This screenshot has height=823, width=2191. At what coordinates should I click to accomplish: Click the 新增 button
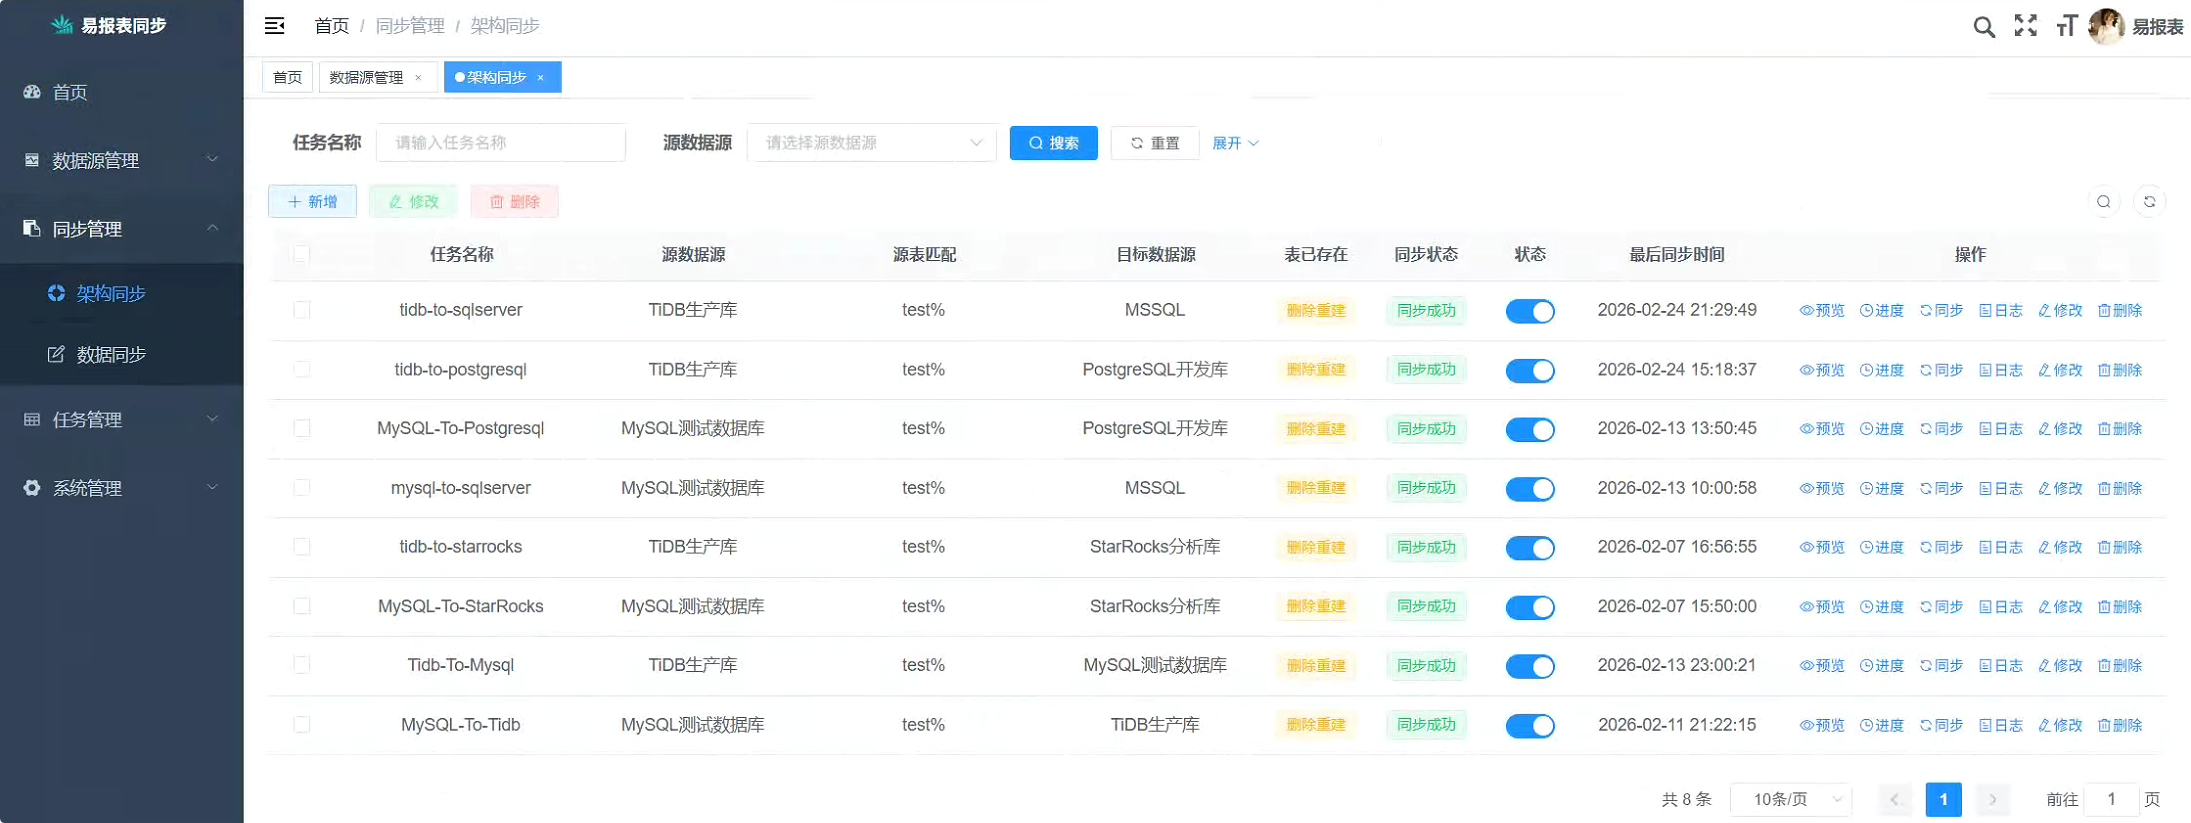click(312, 202)
